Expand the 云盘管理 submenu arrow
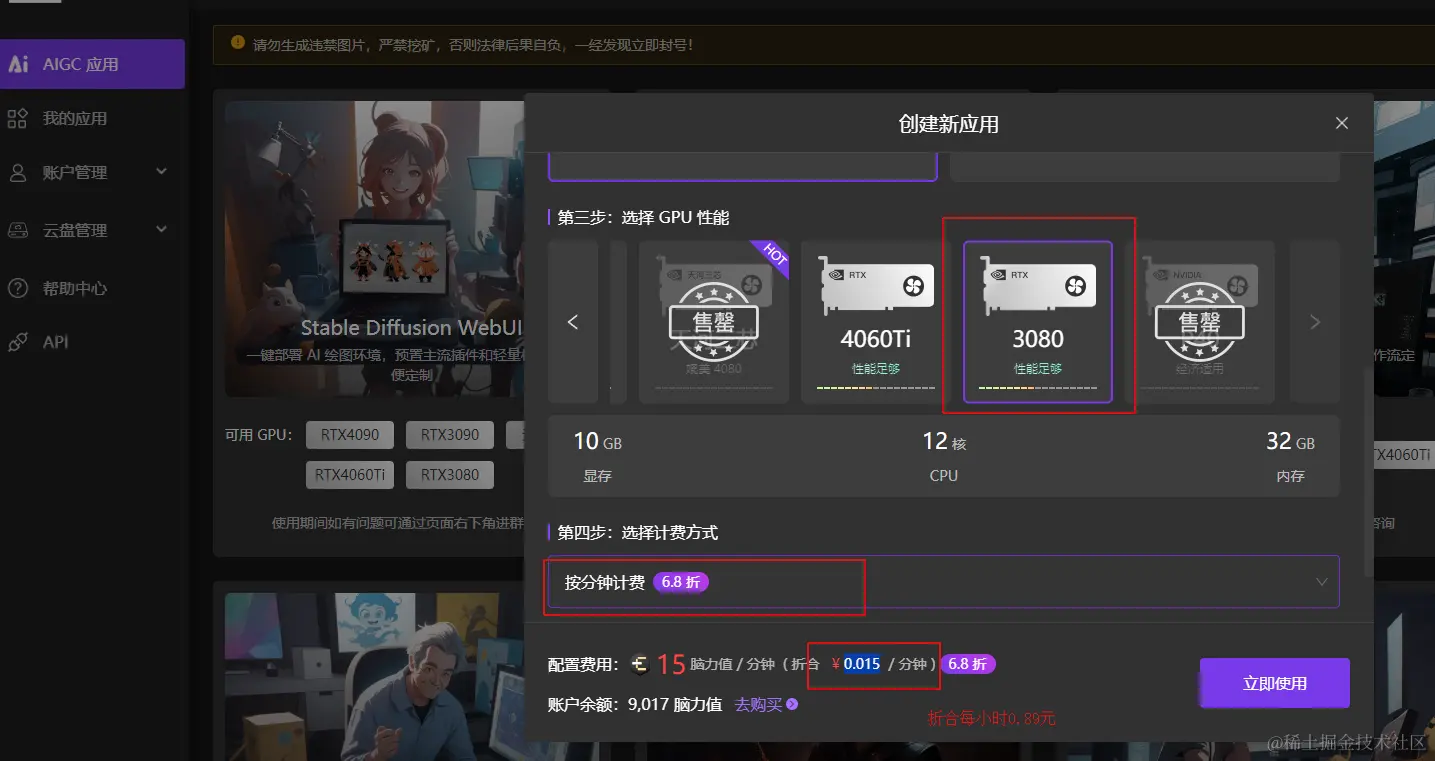The height and width of the screenshot is (761, 1435). click(162, 230)
